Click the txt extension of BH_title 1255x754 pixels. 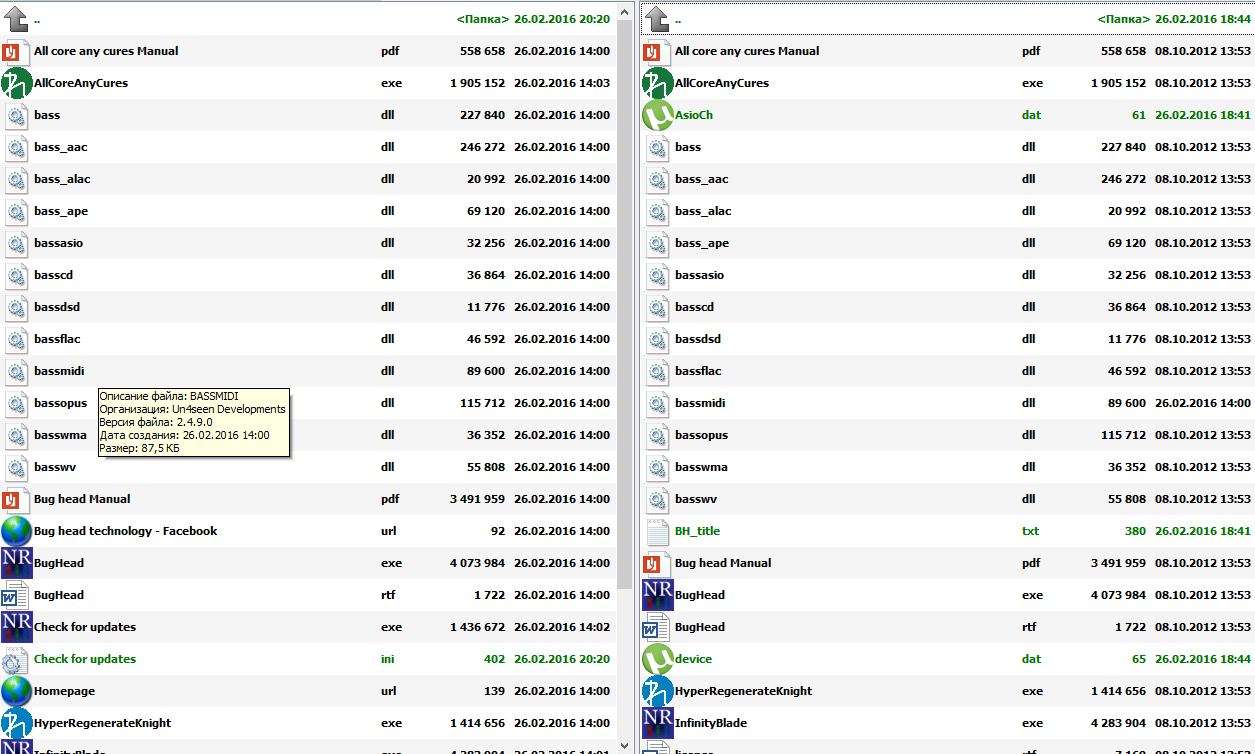pos(1030,531)
